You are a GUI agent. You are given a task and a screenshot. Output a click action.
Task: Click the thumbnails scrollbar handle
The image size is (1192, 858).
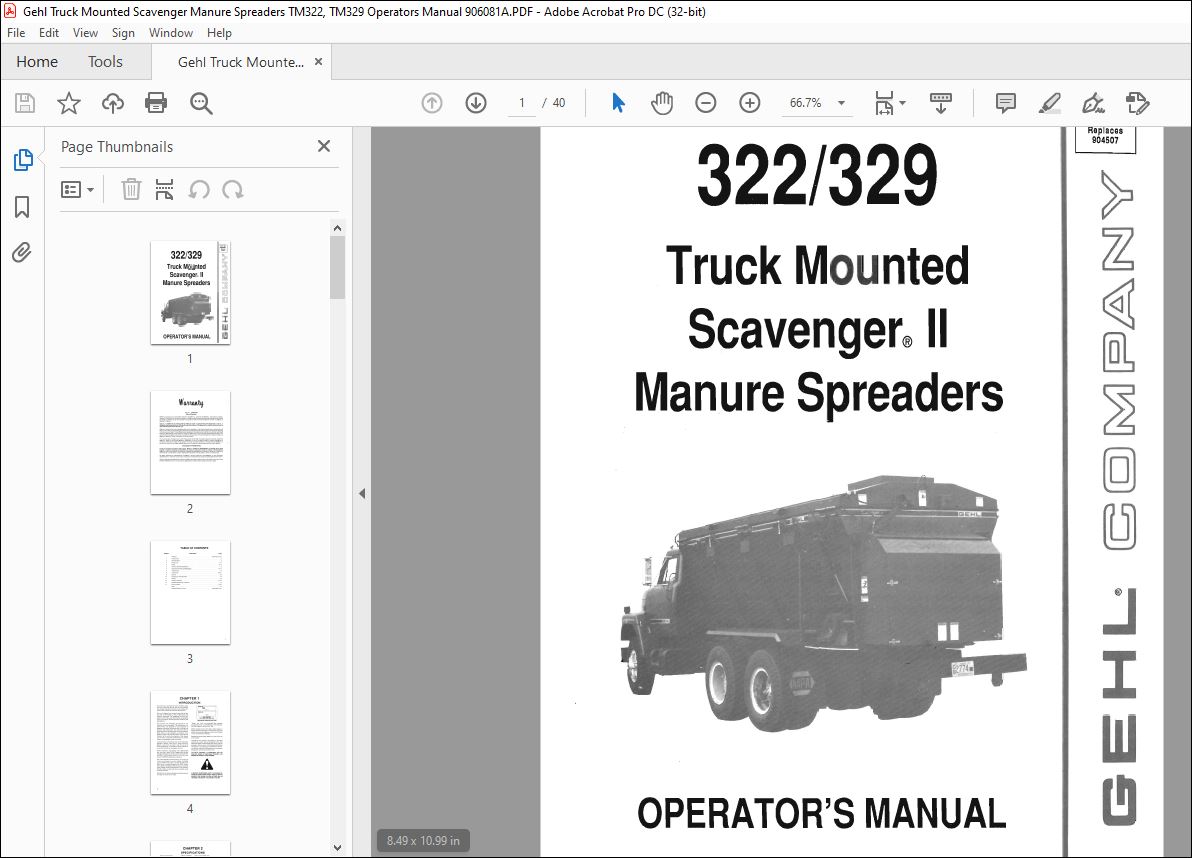(x=338, y=268)
